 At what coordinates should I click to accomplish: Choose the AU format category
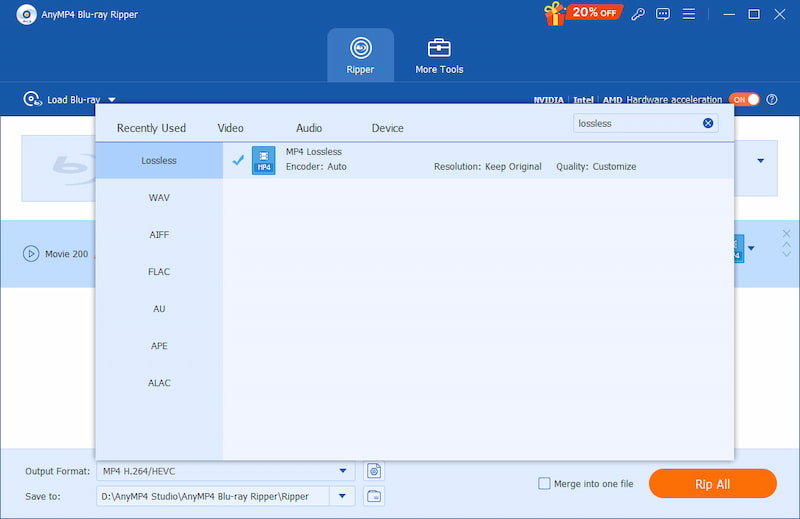159,309
